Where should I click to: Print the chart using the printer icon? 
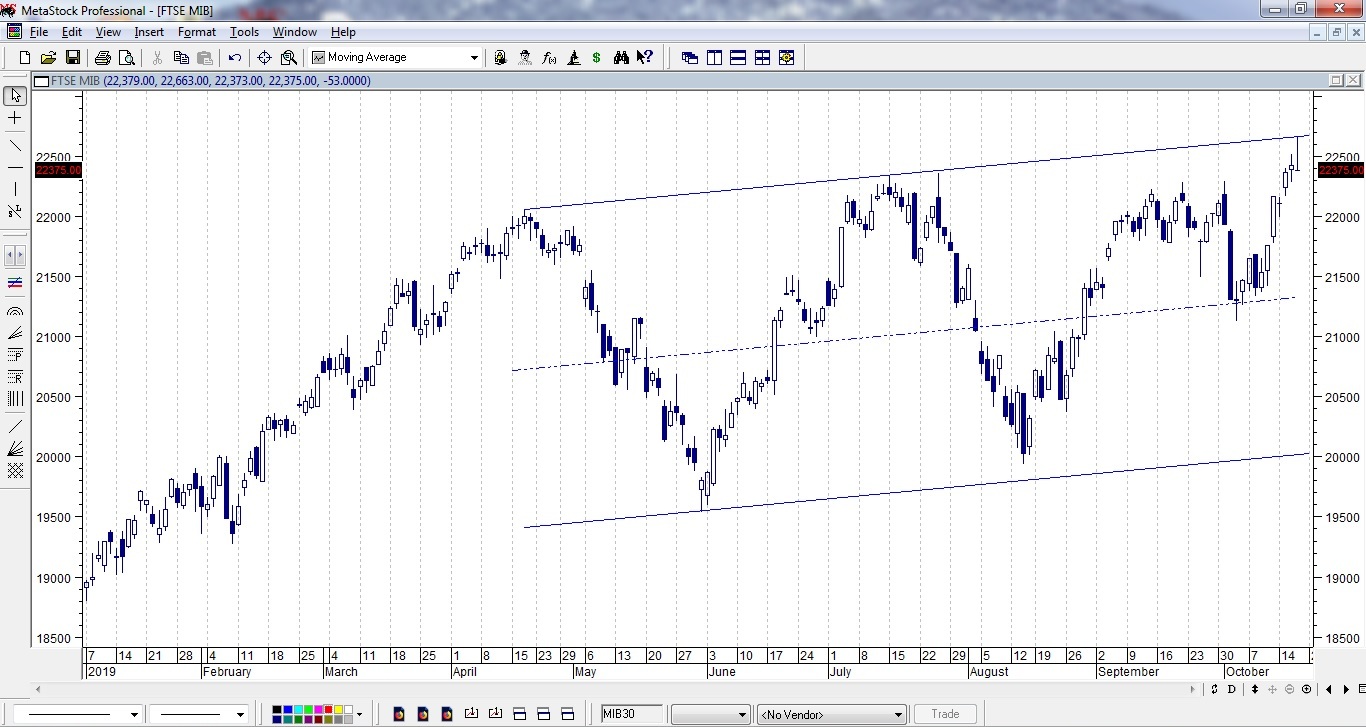click(x=102, y=58)
